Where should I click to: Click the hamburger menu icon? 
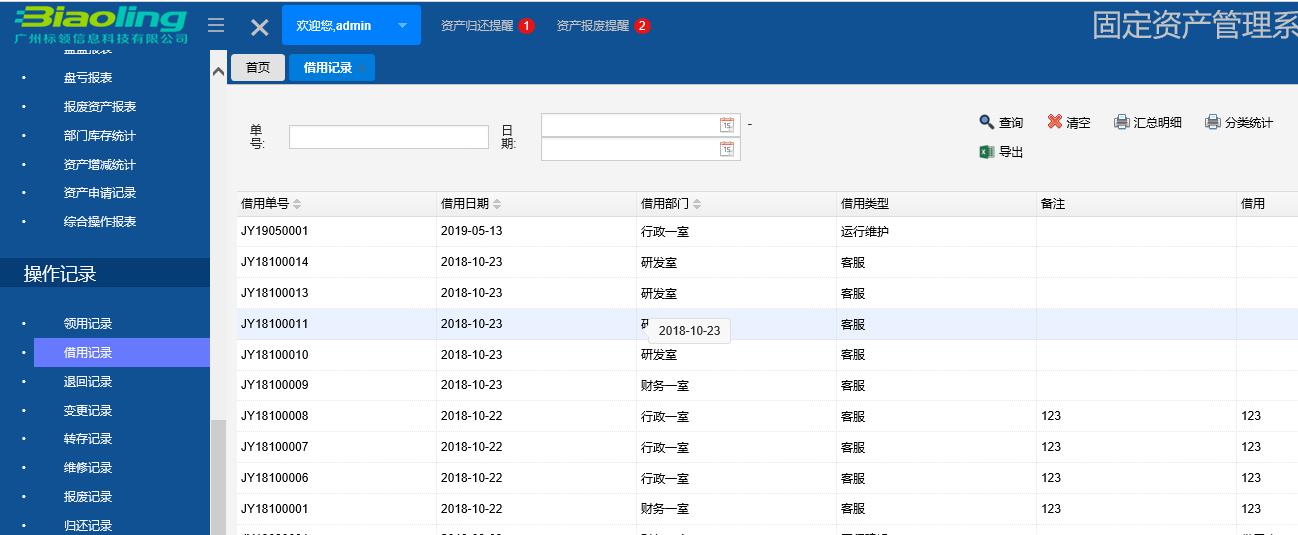(x=216, y=26)
